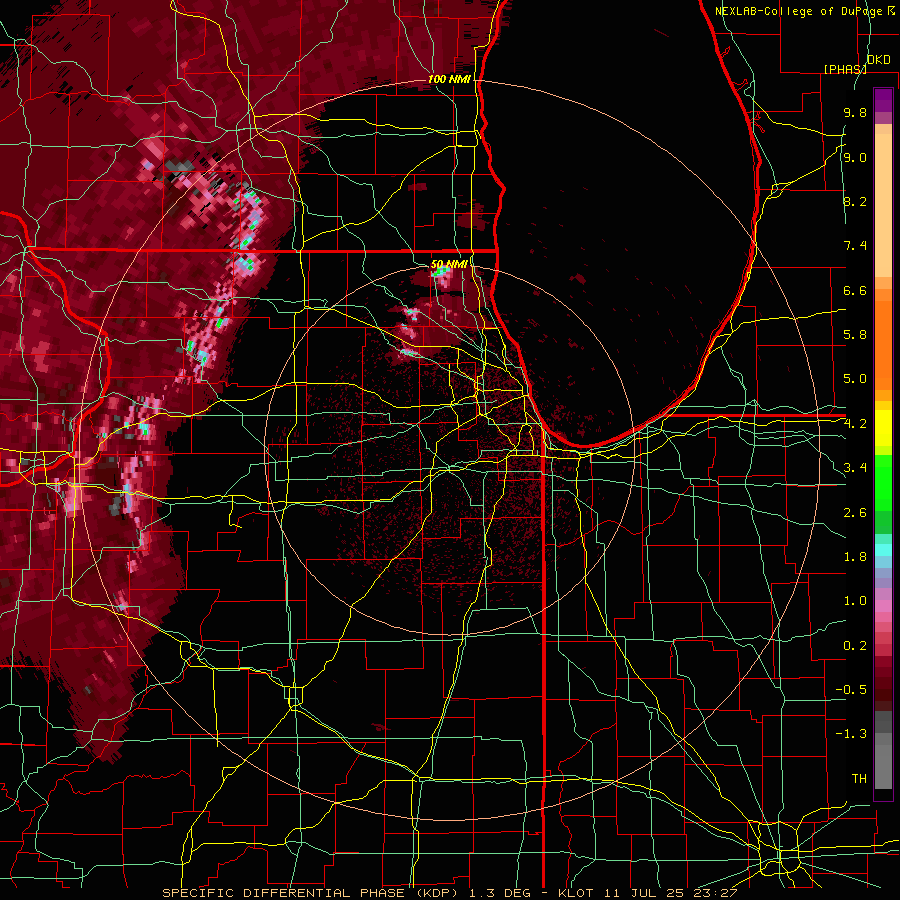Pick the pink segment of the color bar
The image size is (900, 900).
coord(883,606)
